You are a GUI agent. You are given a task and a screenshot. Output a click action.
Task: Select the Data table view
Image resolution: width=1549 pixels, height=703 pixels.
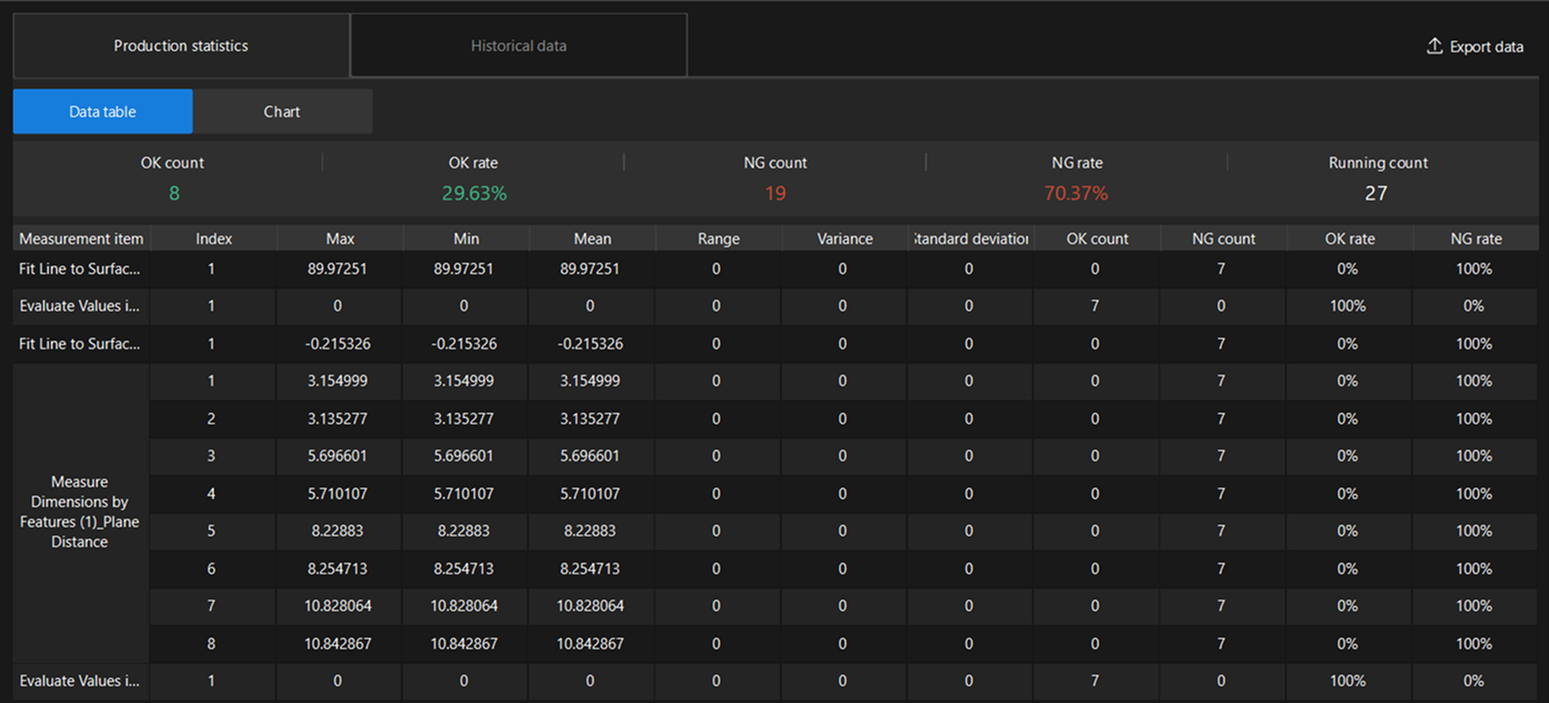(x=102, y=111)
